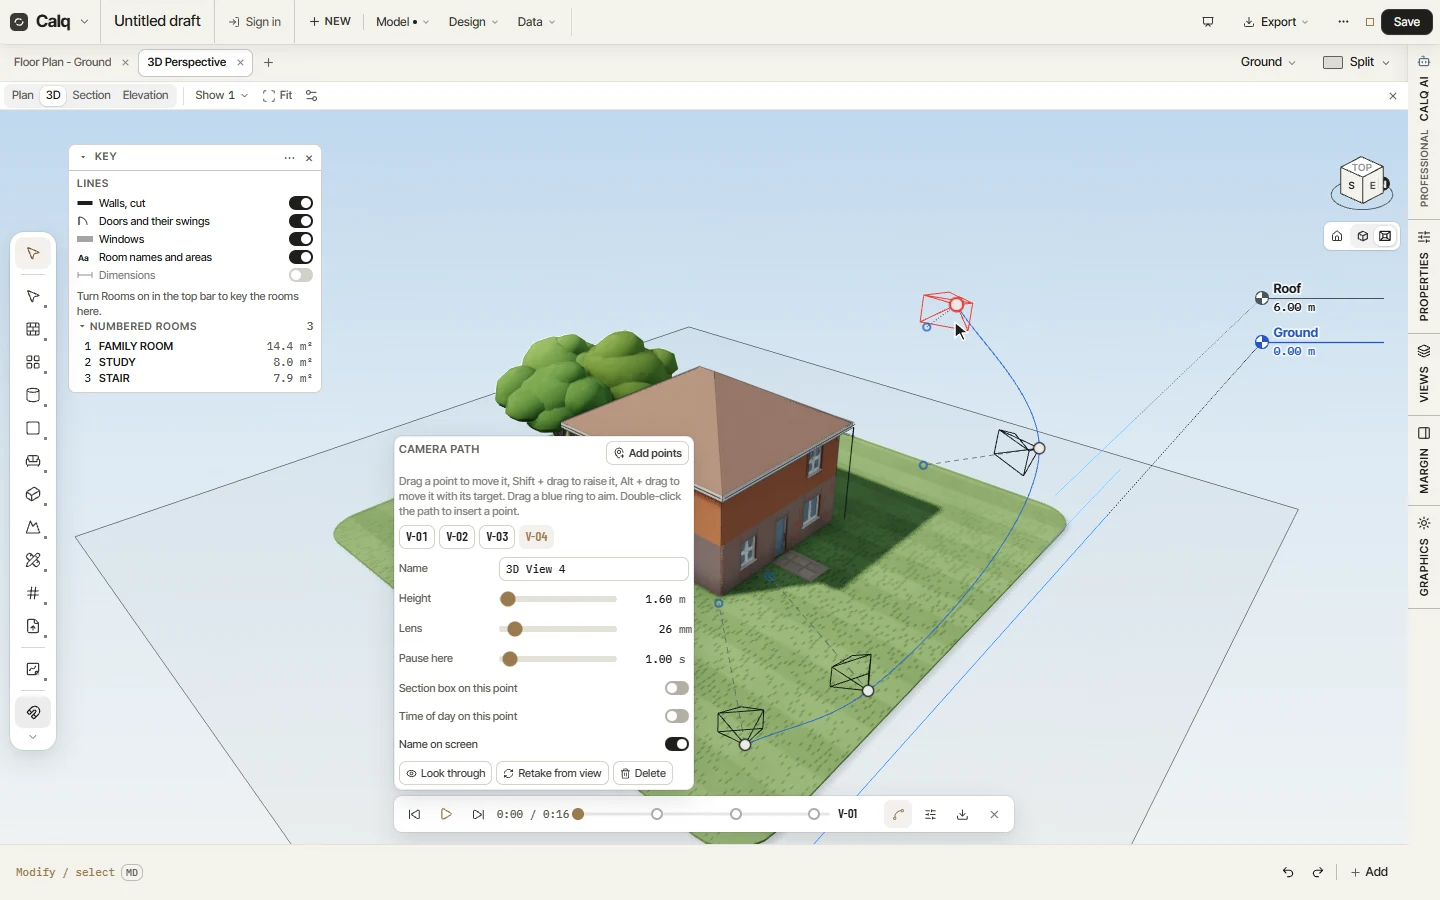Screen dimensions: 1440x900
Task: Turn off Name on screen
Action: point(677,745)
